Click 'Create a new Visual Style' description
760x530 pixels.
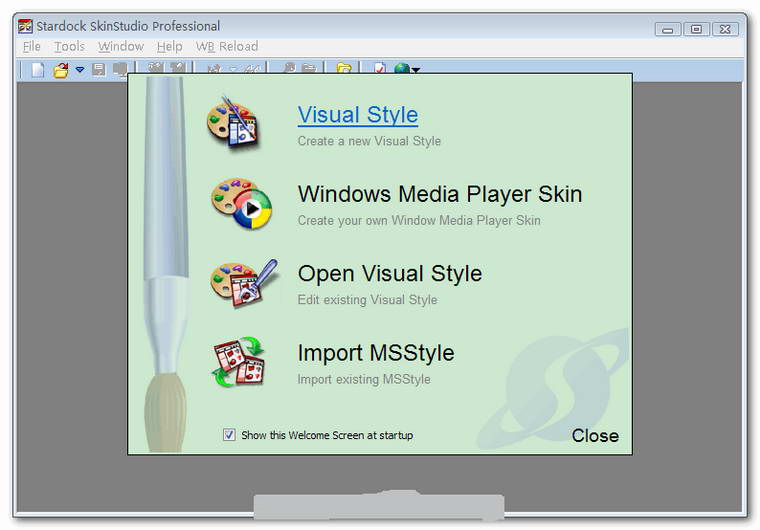(x=369, y=141)
